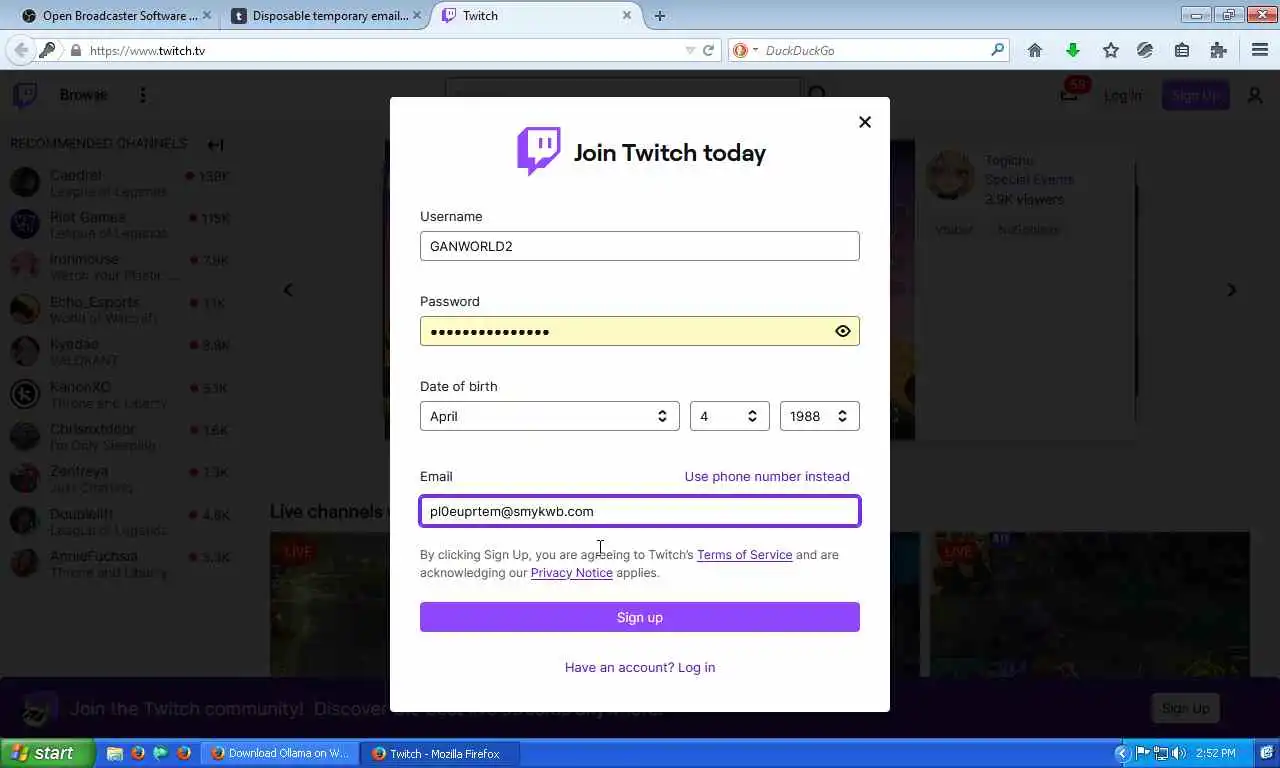Screen dimensions: 1280x768
Task: Open the Riot Games recommended channel
Action: point(120,225)
